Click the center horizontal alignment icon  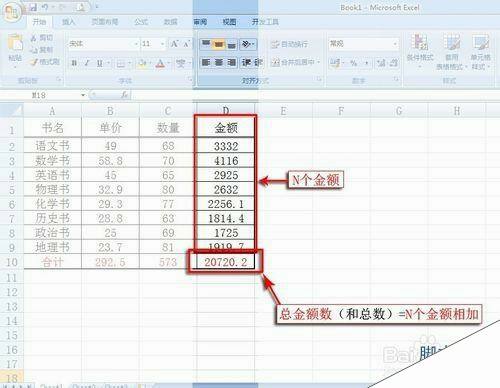219,62
